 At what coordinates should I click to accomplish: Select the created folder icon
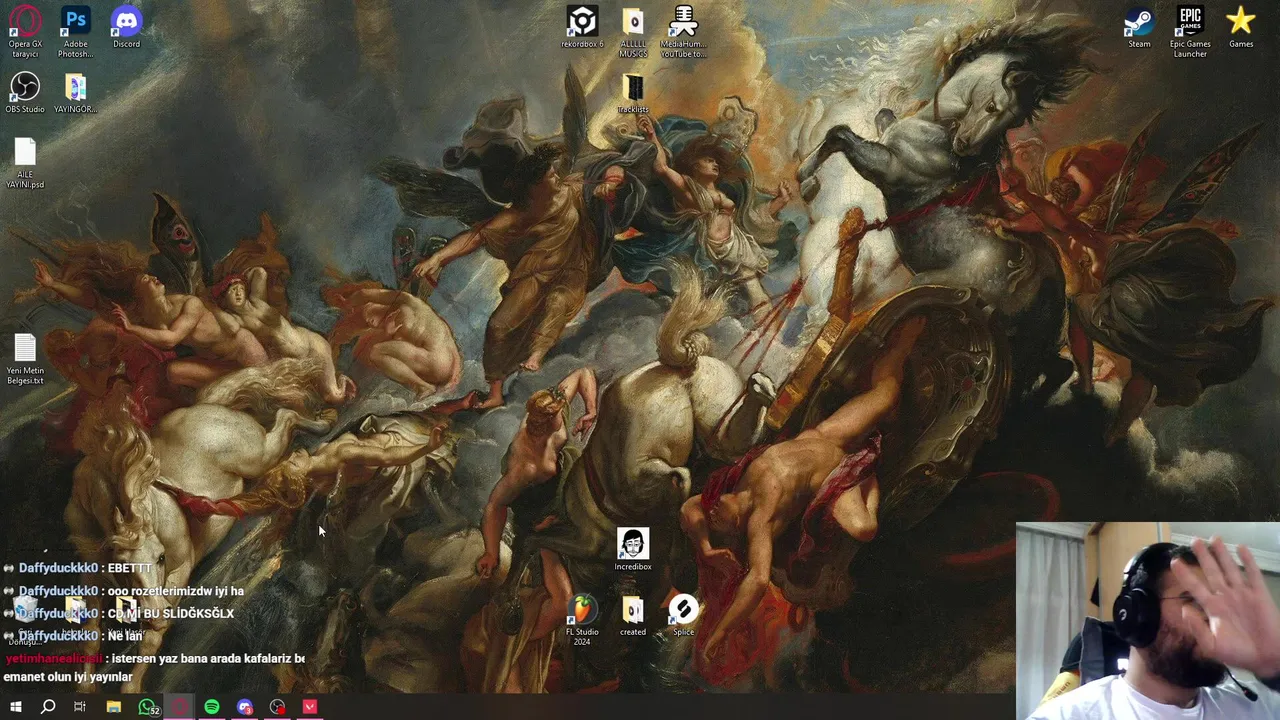click(633, 616)
